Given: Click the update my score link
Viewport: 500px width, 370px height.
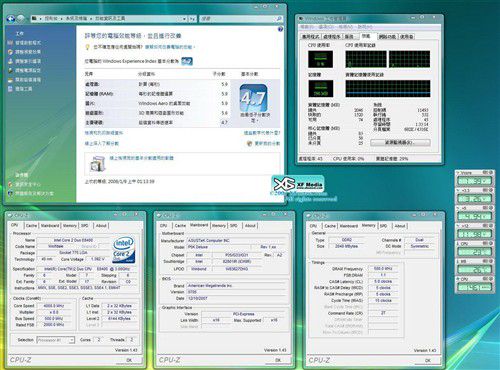Looking at the screenshot, I should [x=267, y=143].
